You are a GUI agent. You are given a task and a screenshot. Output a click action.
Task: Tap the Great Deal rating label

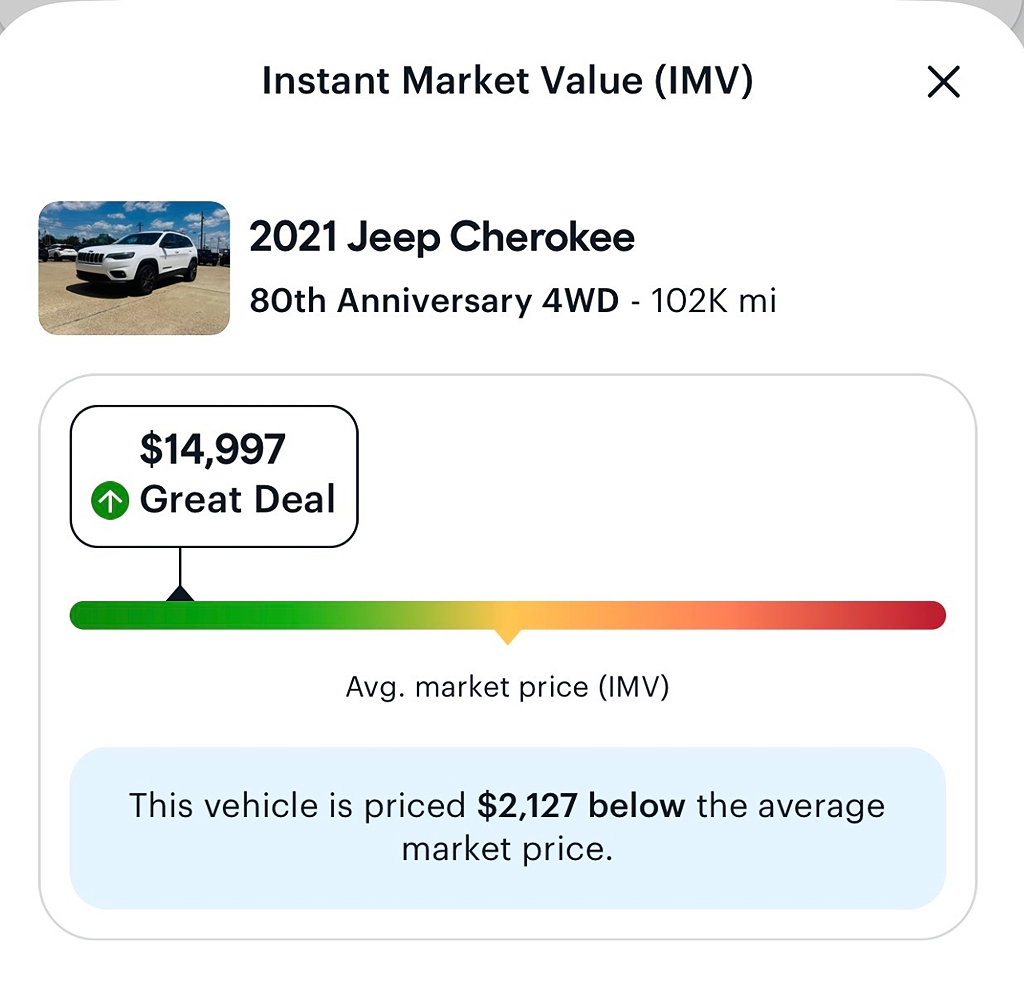click(x=238, y=500)
